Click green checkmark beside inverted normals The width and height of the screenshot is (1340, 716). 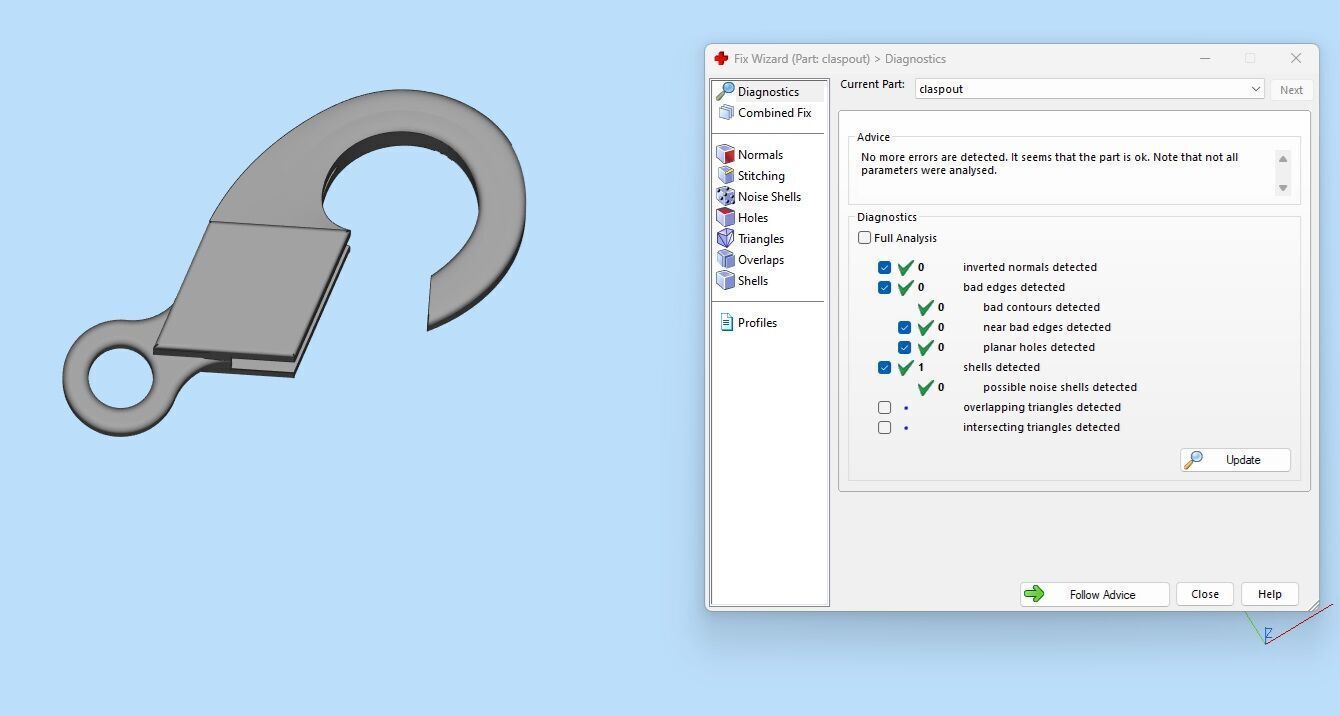(906, 267)
